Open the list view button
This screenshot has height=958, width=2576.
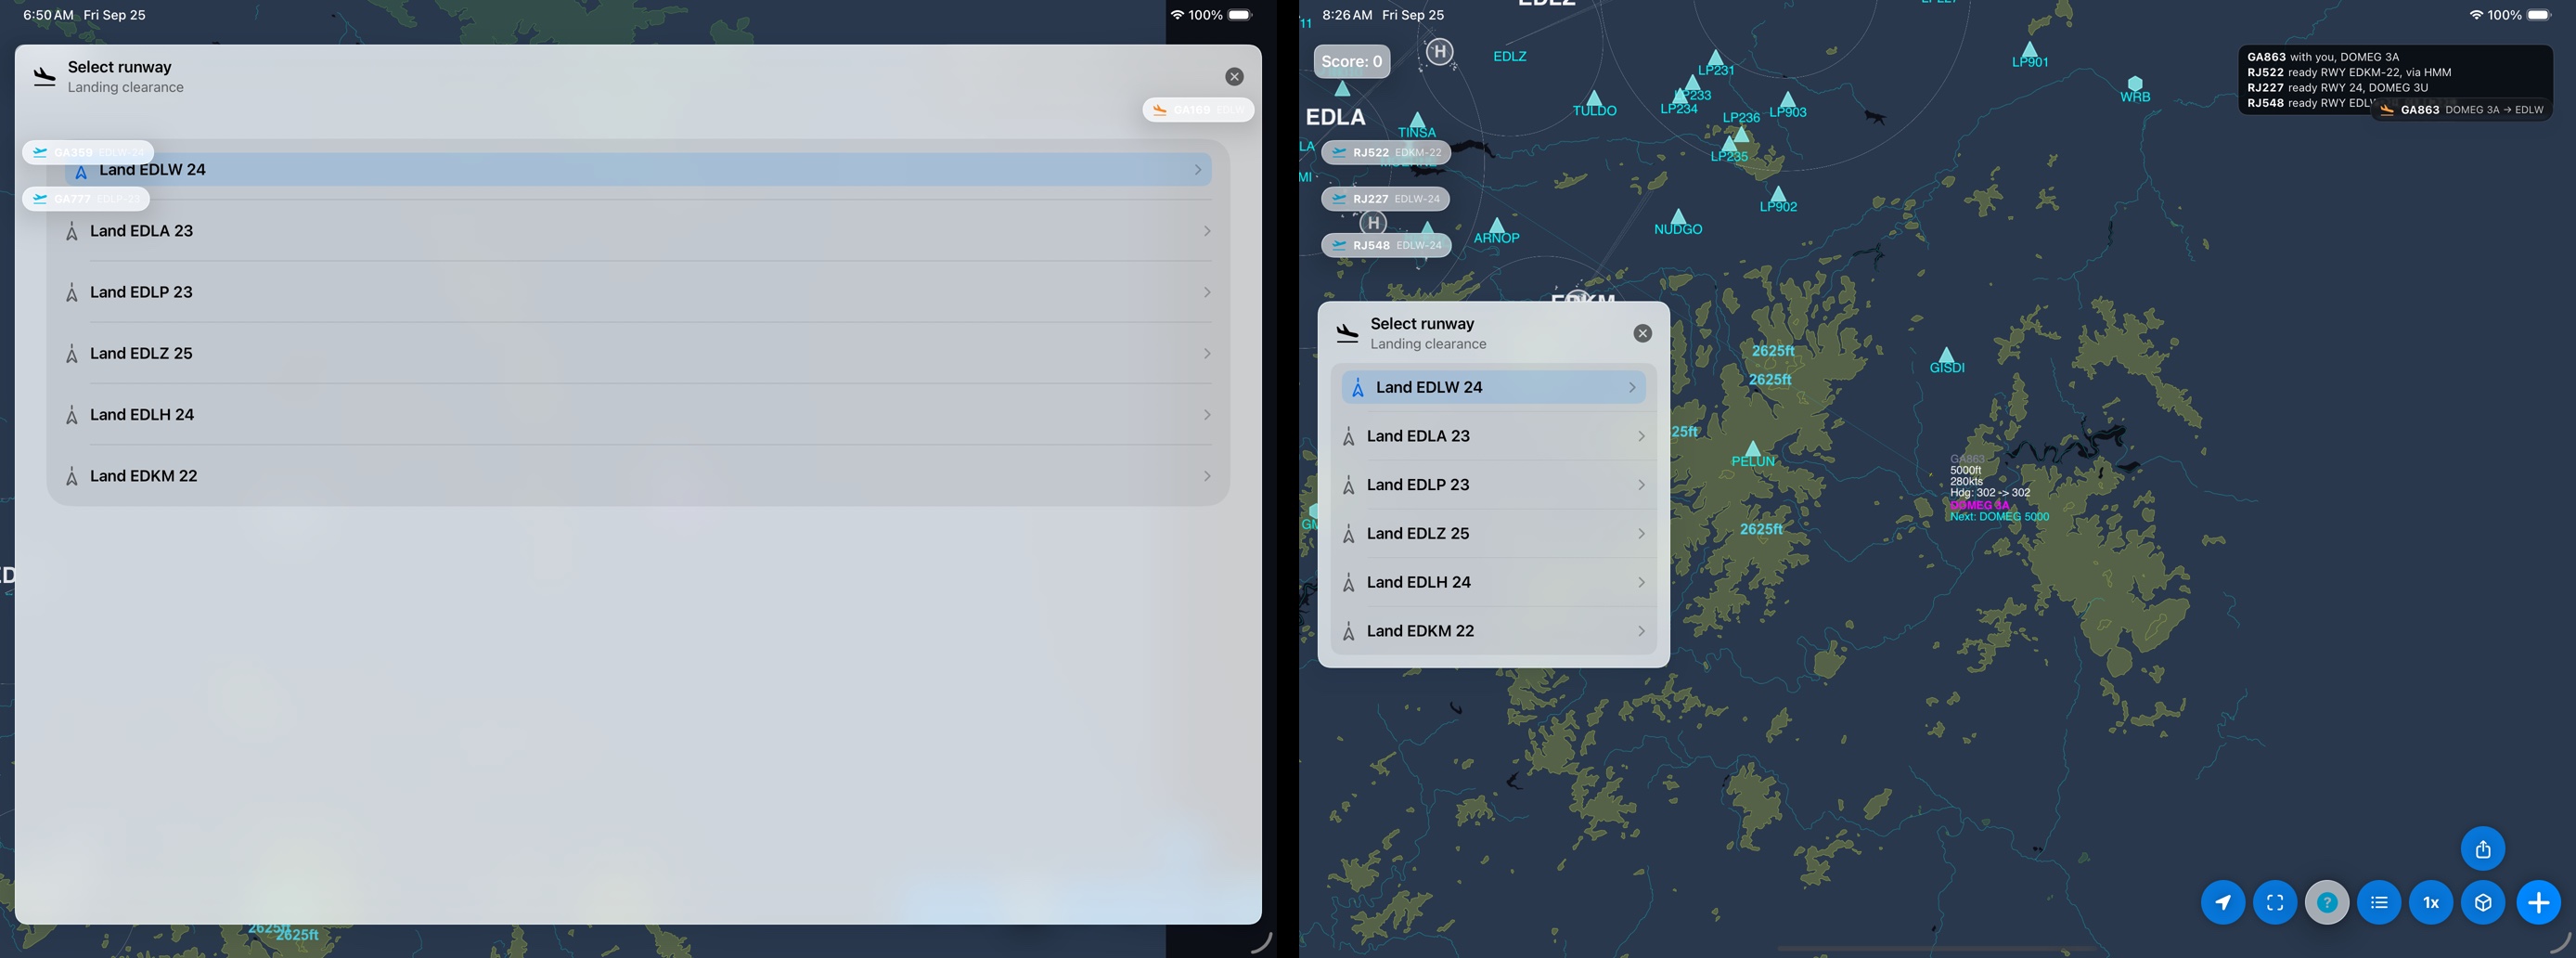pyautogui.click(x=2378, y=903)
